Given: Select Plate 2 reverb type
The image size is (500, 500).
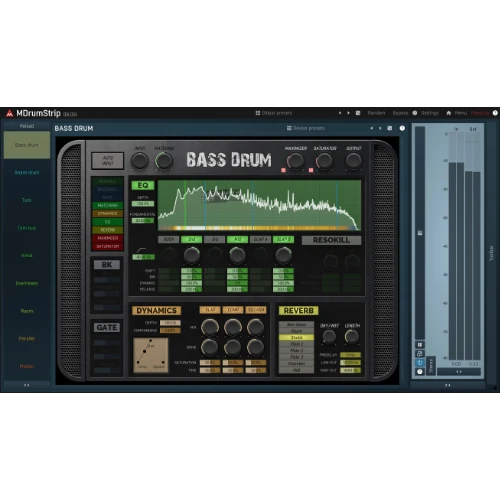Looking at the screenshot, I should point(296,350).
